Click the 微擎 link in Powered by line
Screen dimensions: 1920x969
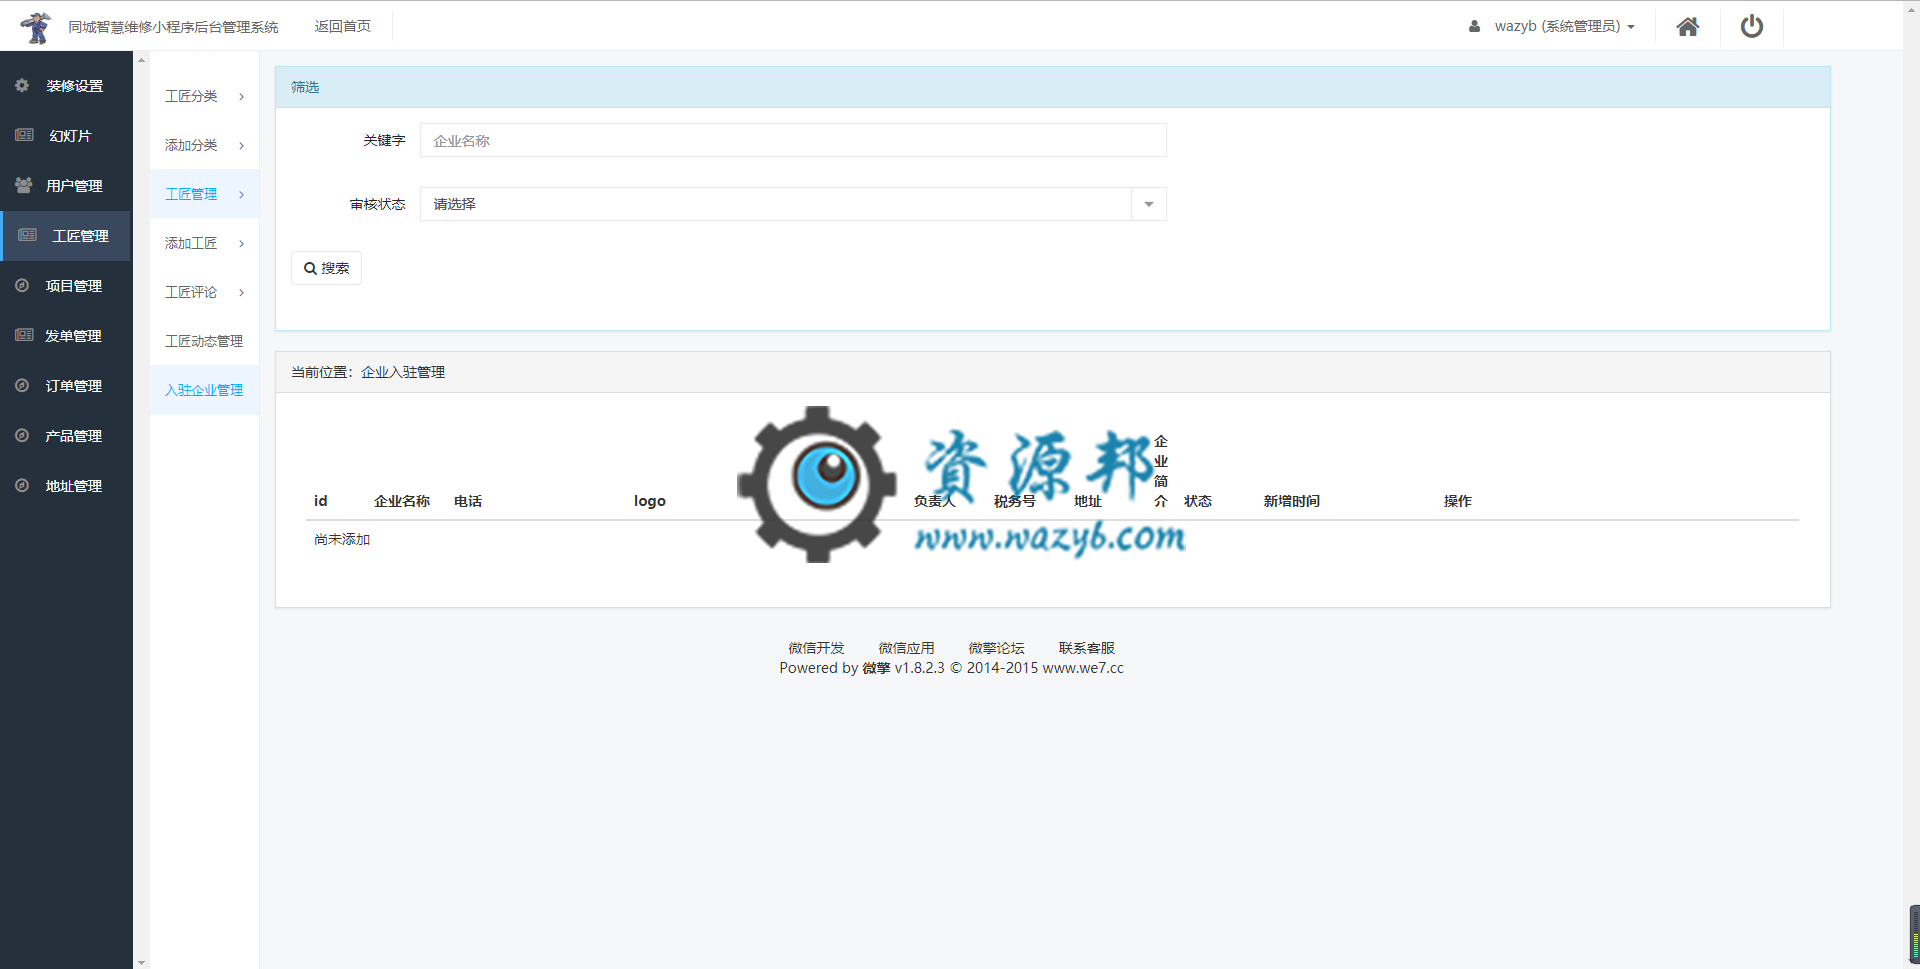[x=876, y=668]
